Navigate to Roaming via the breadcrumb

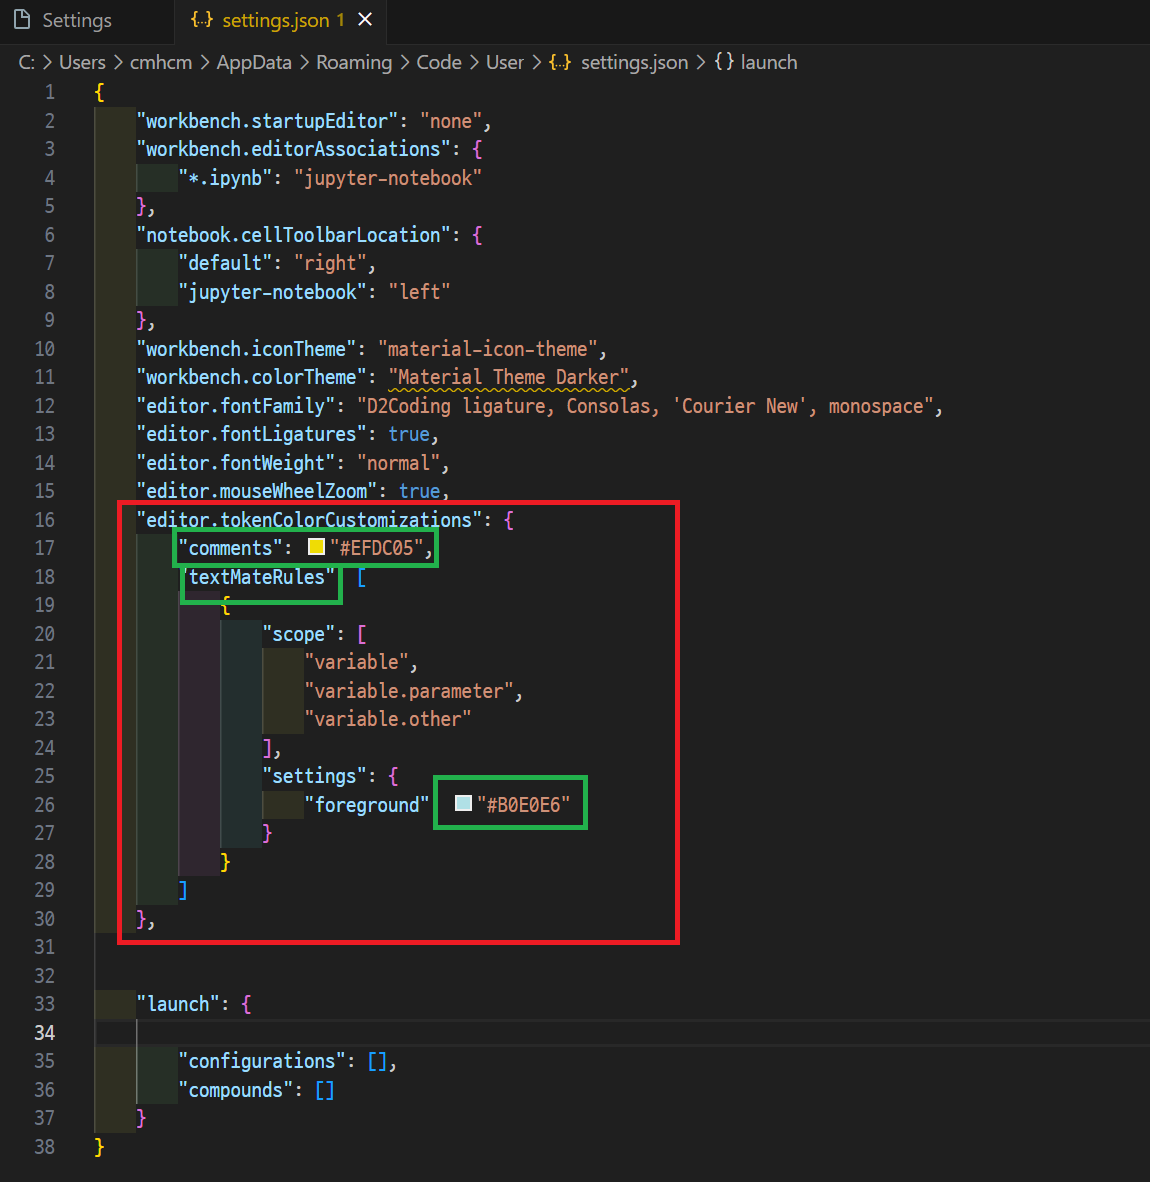click(354, 62)
